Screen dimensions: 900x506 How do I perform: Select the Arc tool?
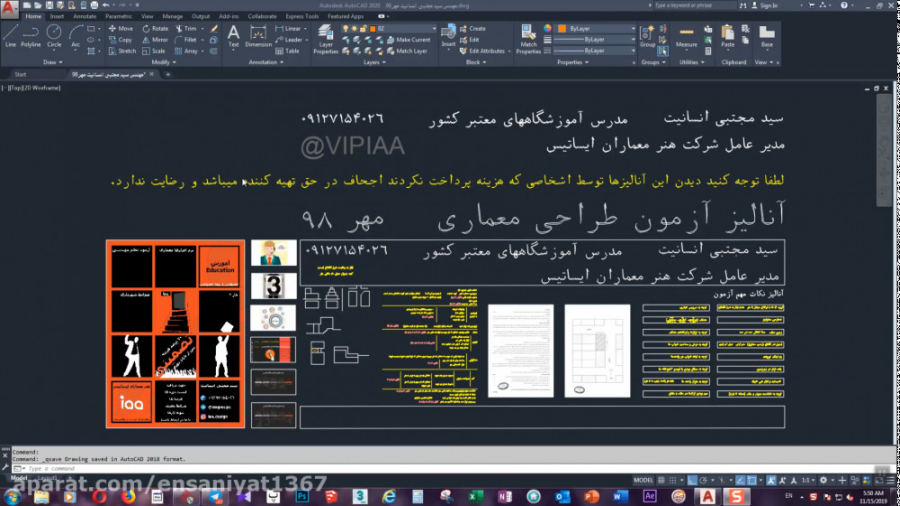pos(75,35)
